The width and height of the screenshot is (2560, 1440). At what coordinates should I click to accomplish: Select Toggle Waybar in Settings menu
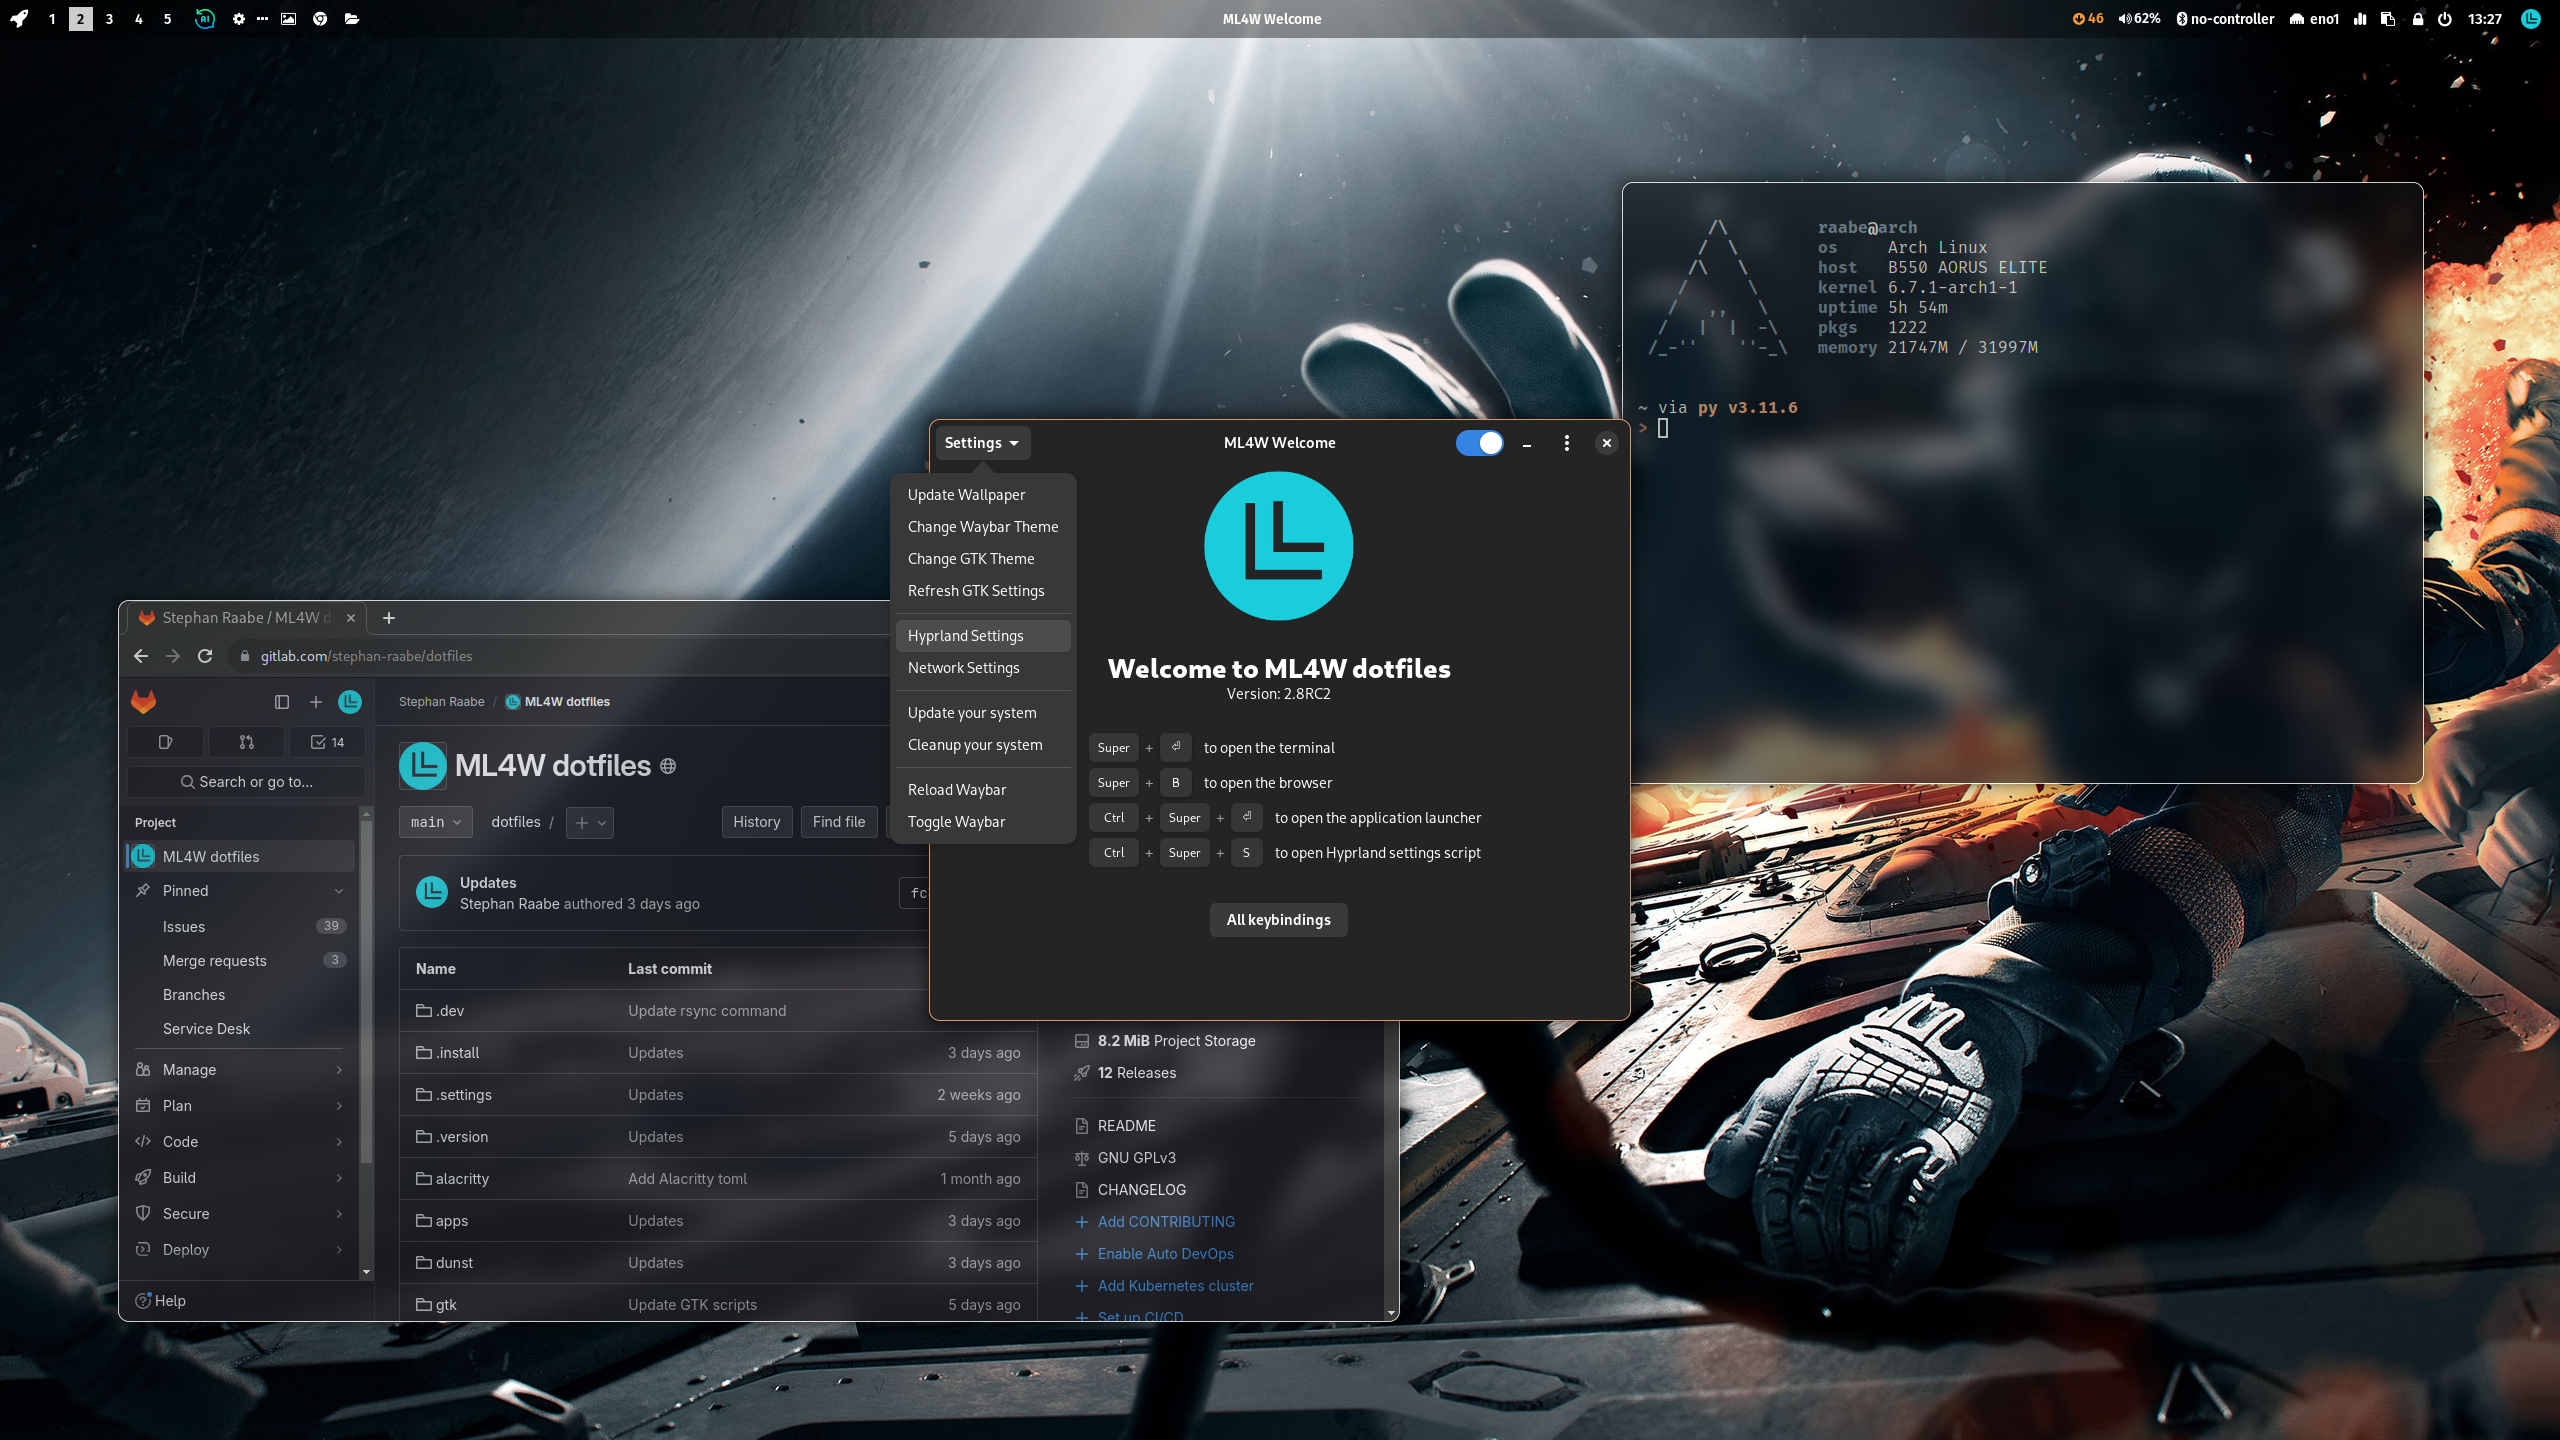tap(956, 822)
